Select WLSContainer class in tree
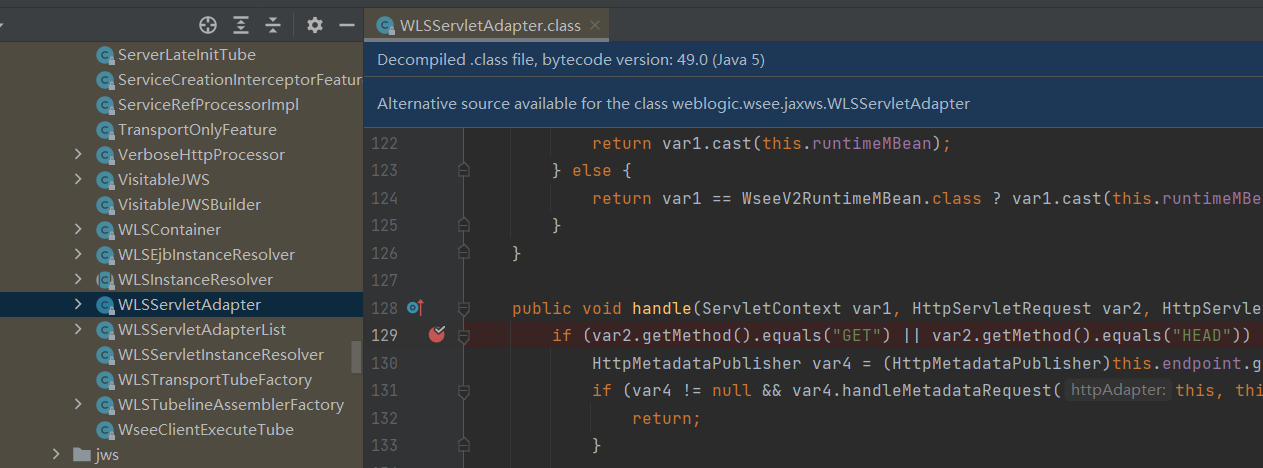 pos(169,229)
